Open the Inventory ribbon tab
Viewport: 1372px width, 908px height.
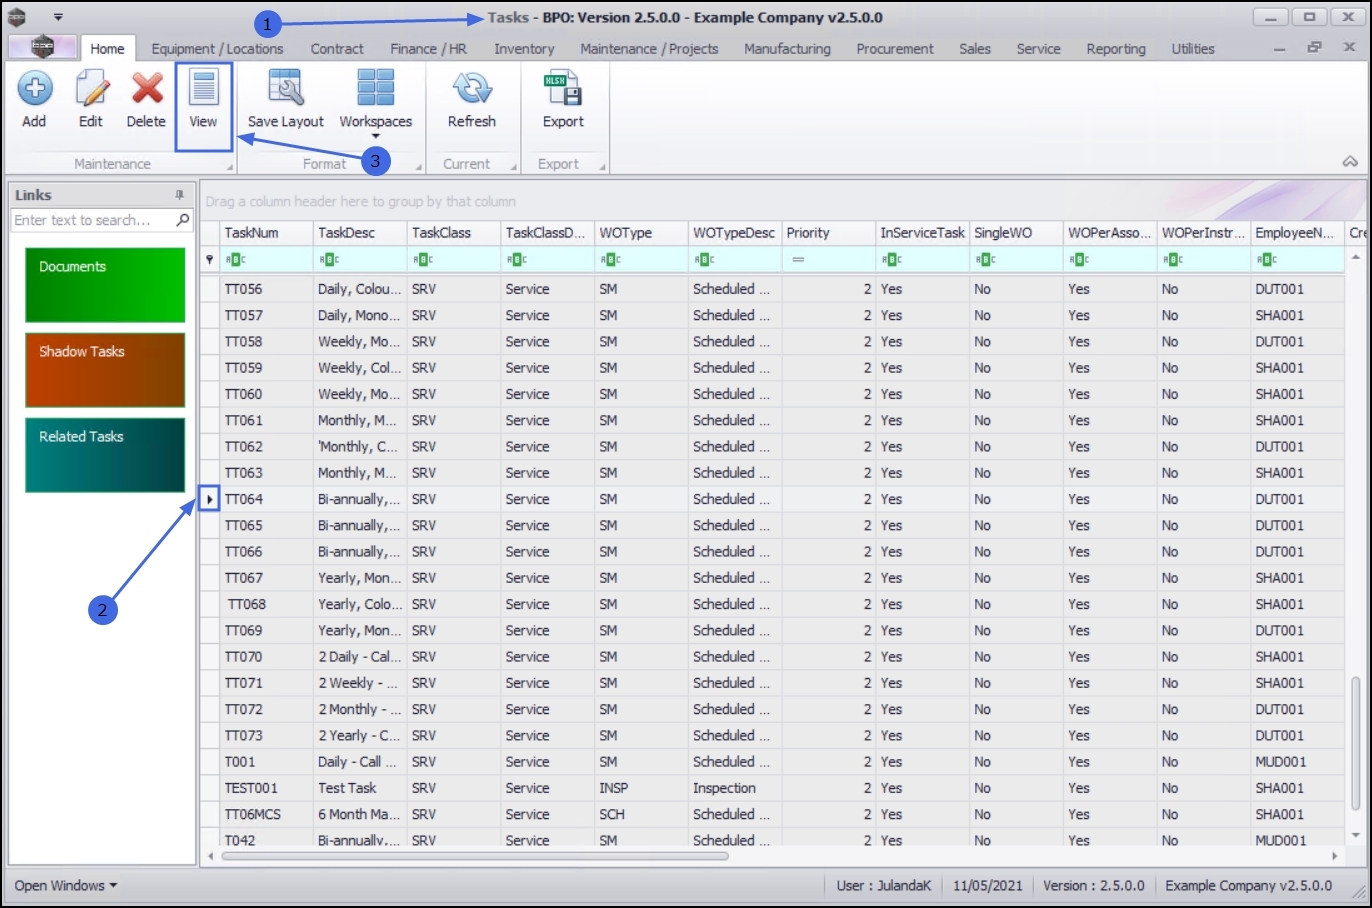click(x=524, y=49)
